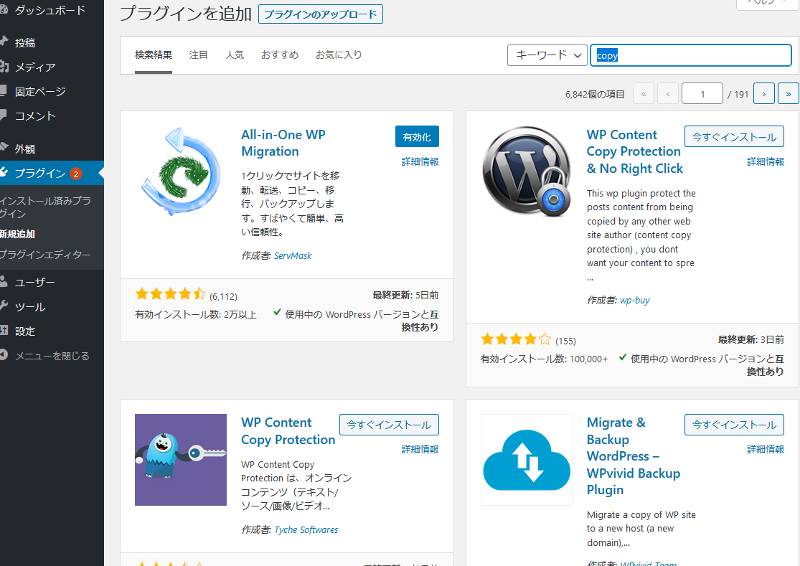800x566 pixels.
Task: Click the 固定ページ sidebar icon
Action: pyautogui.click(x=3, y=91)
